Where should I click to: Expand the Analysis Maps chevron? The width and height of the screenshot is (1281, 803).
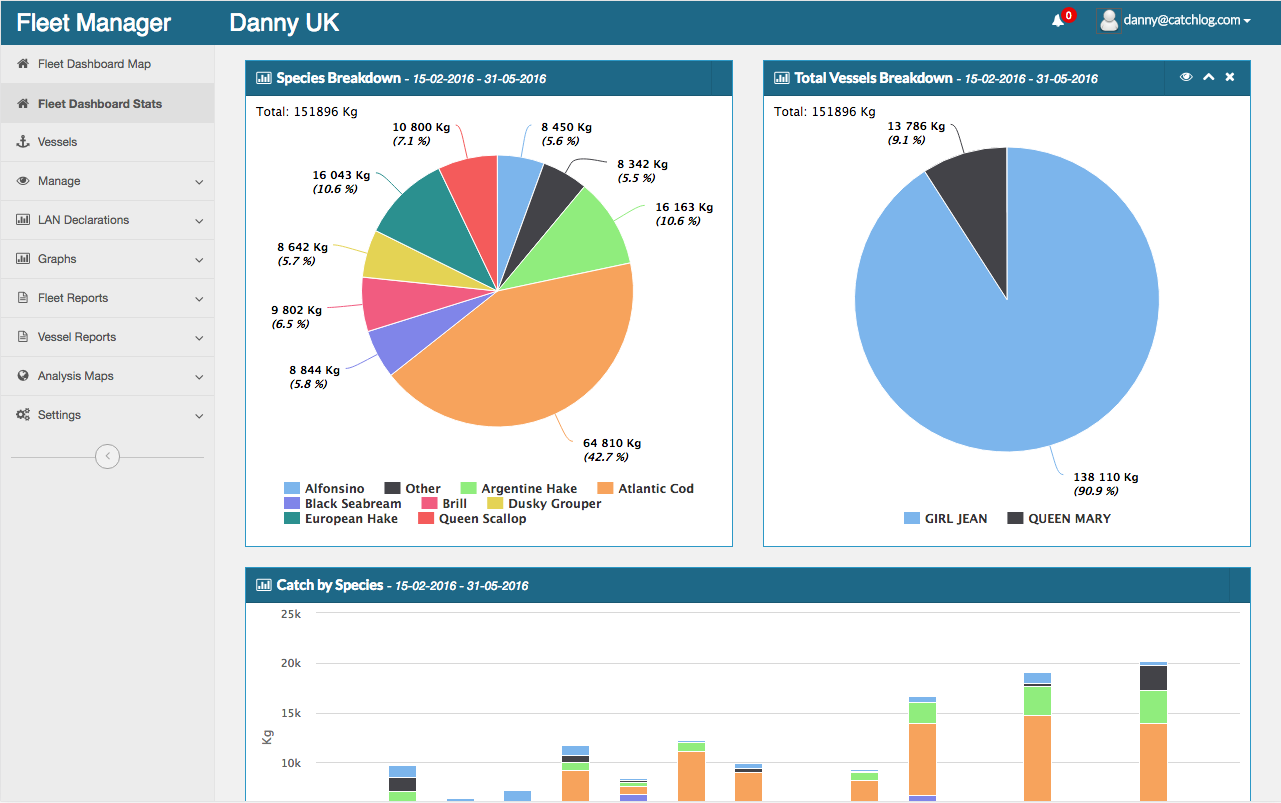click(199, 377)
